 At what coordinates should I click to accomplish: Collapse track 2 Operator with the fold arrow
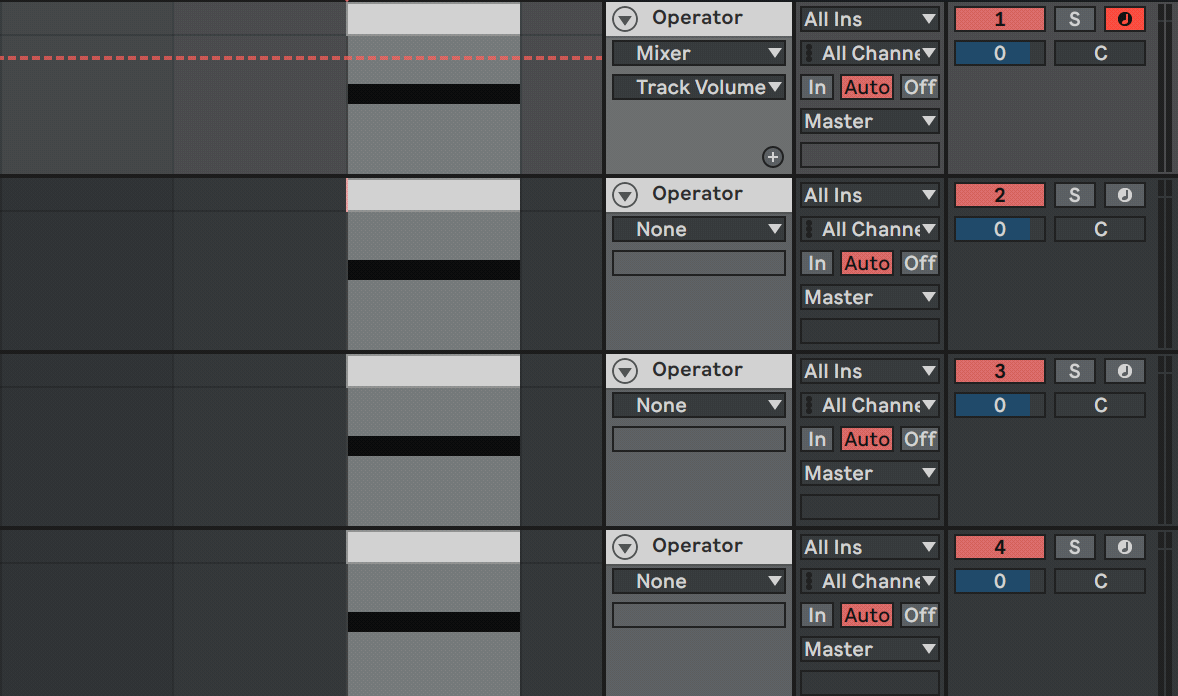coord(625,195)
